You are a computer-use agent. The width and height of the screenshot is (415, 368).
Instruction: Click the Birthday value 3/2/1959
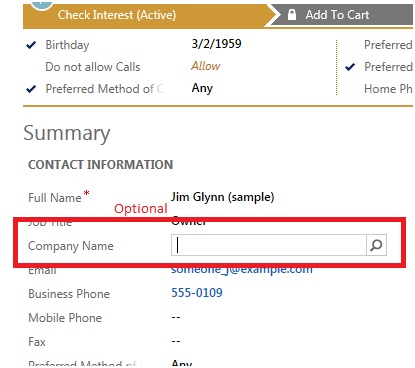(x=216, y=44)
